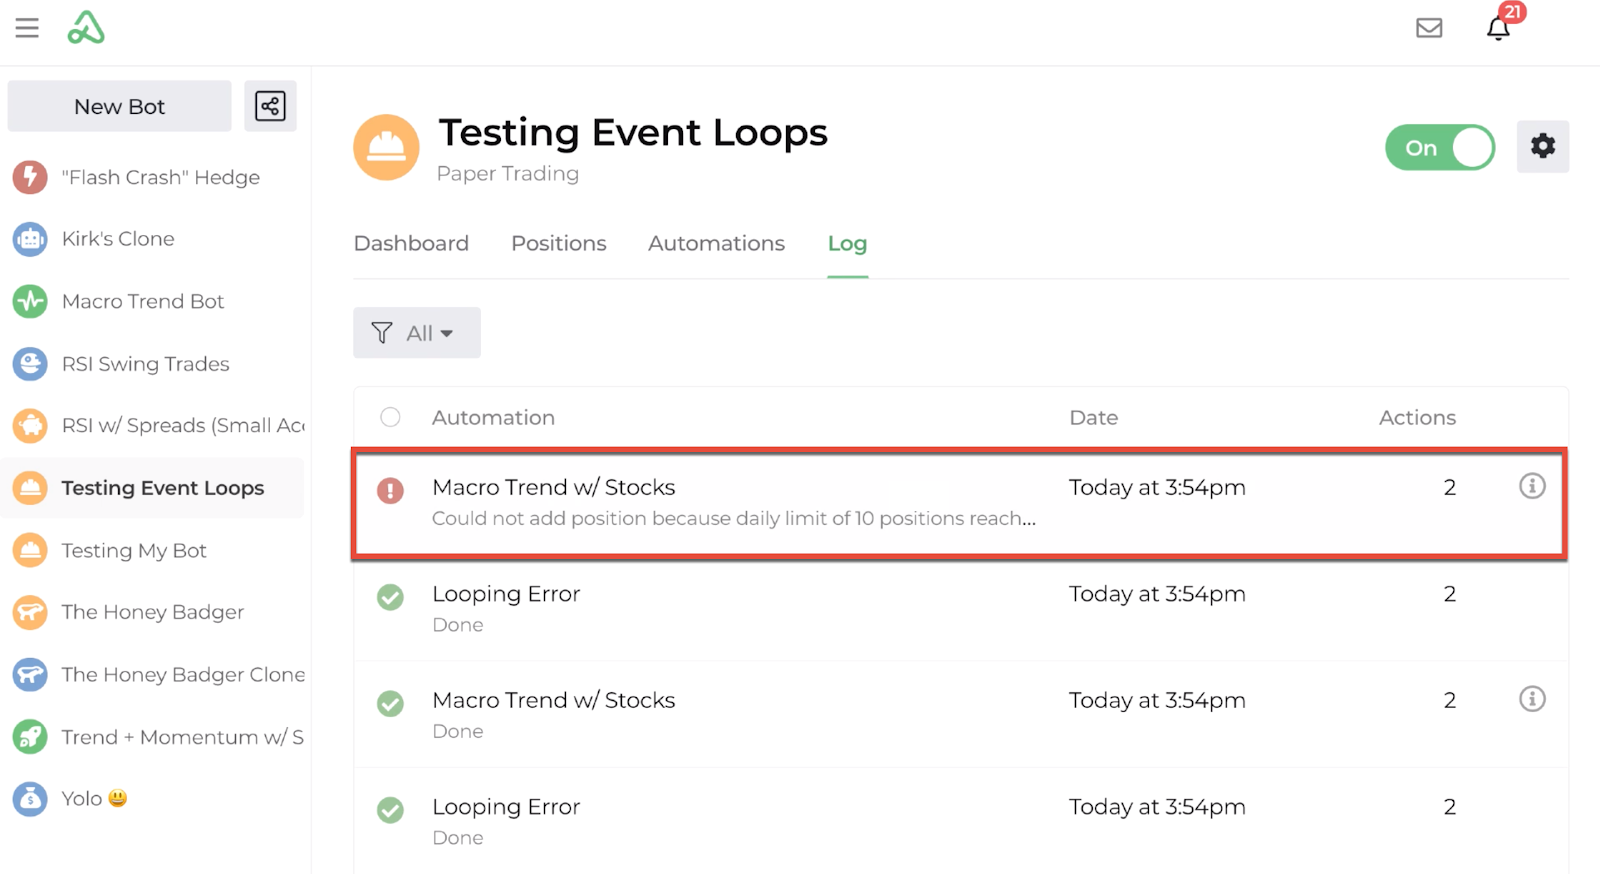Viewport: 1600px width, 874px height.
Task: Open notifications bell with 21 badge
Action: click(1498, 28)
